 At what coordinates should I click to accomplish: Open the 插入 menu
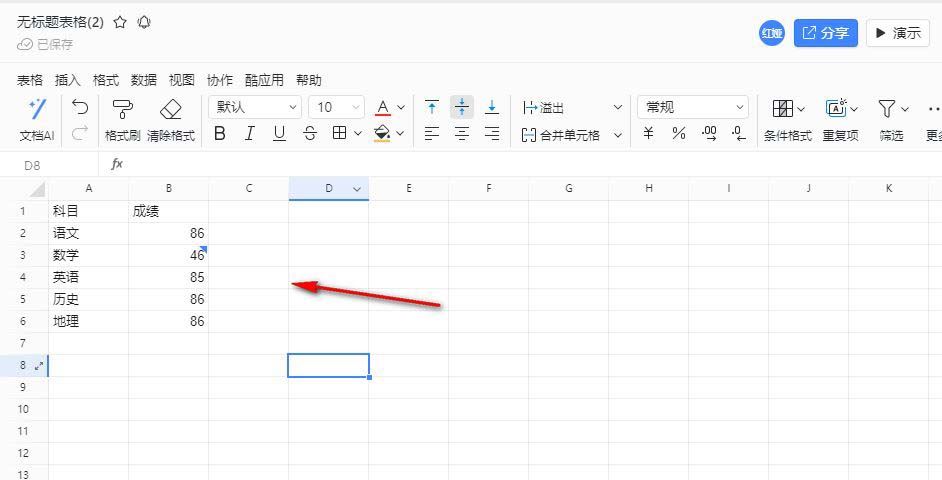click(x=67, y=80)
